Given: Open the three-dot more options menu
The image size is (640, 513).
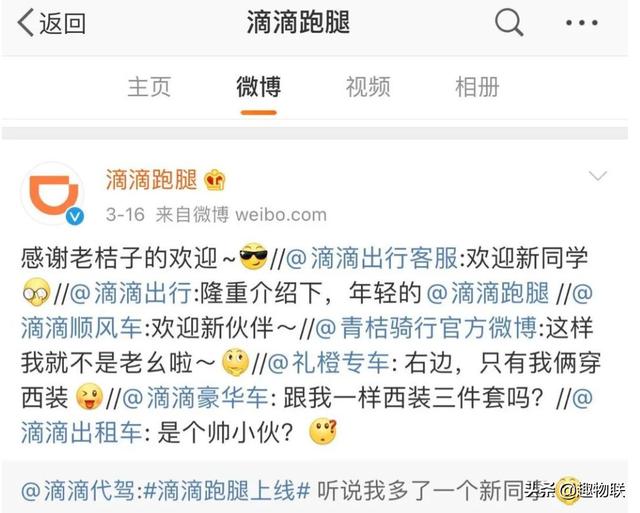Looking at the screenshot, I should pos(582,23).
